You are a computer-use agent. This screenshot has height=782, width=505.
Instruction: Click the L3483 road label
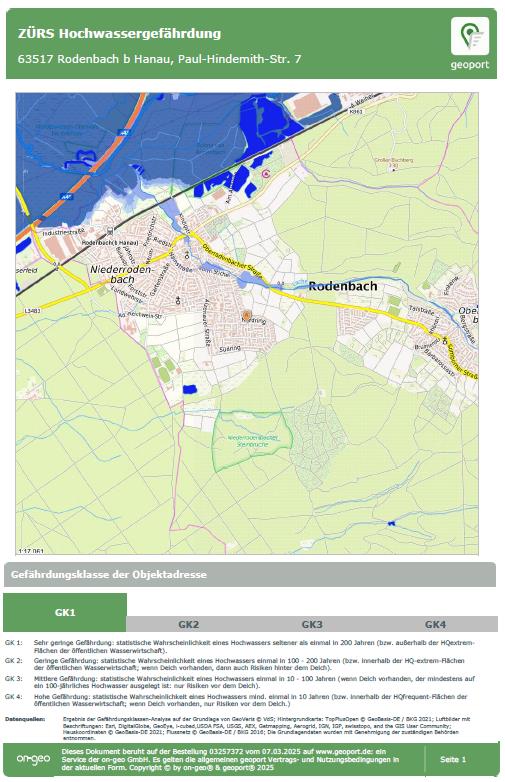click(x=31, y=311)
